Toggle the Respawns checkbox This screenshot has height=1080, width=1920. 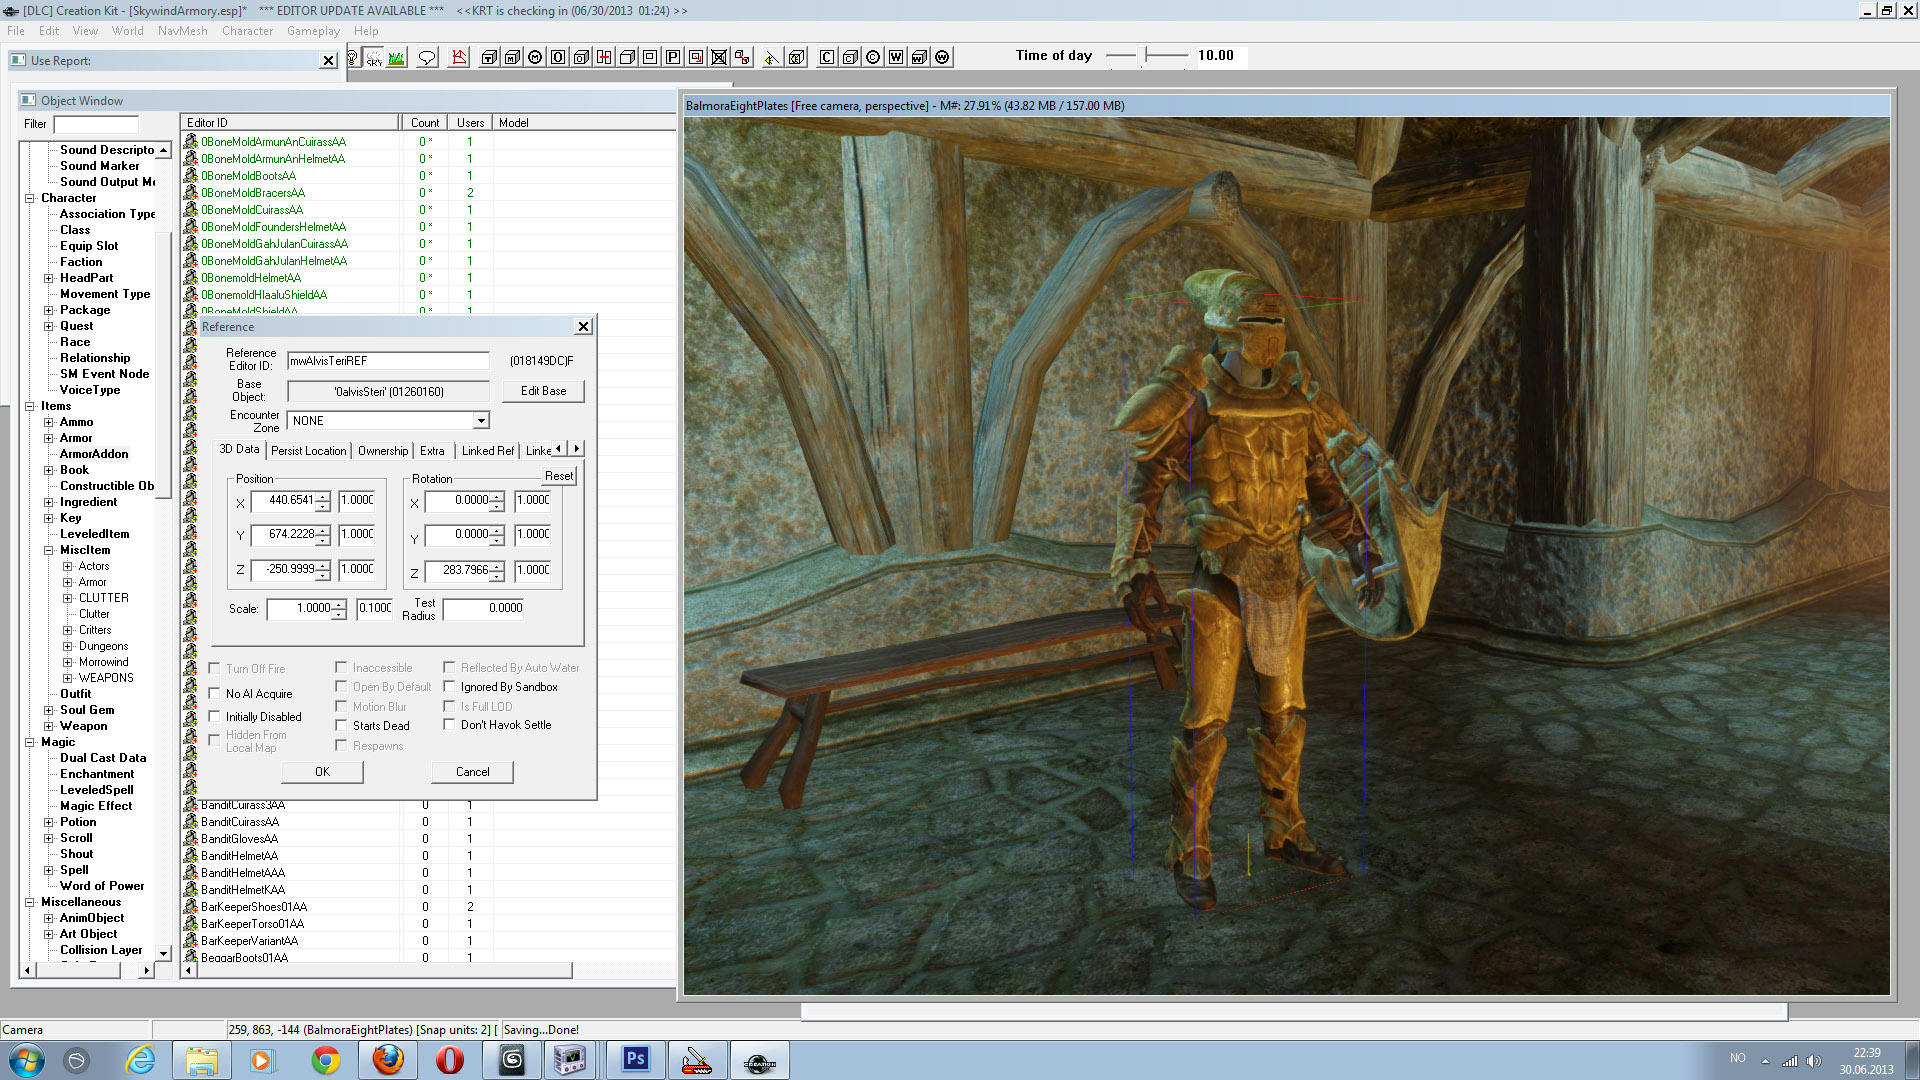341,745
